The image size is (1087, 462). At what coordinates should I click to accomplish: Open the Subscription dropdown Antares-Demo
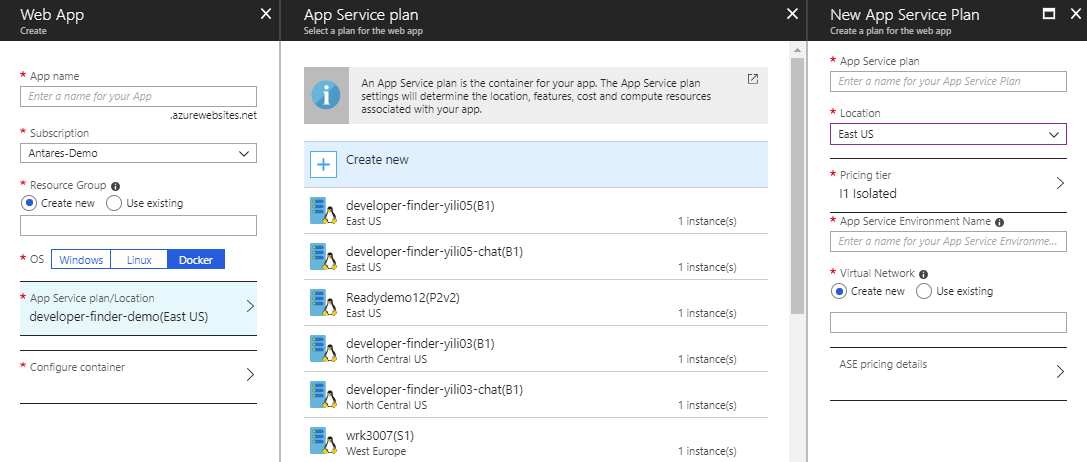pos(138,153)
